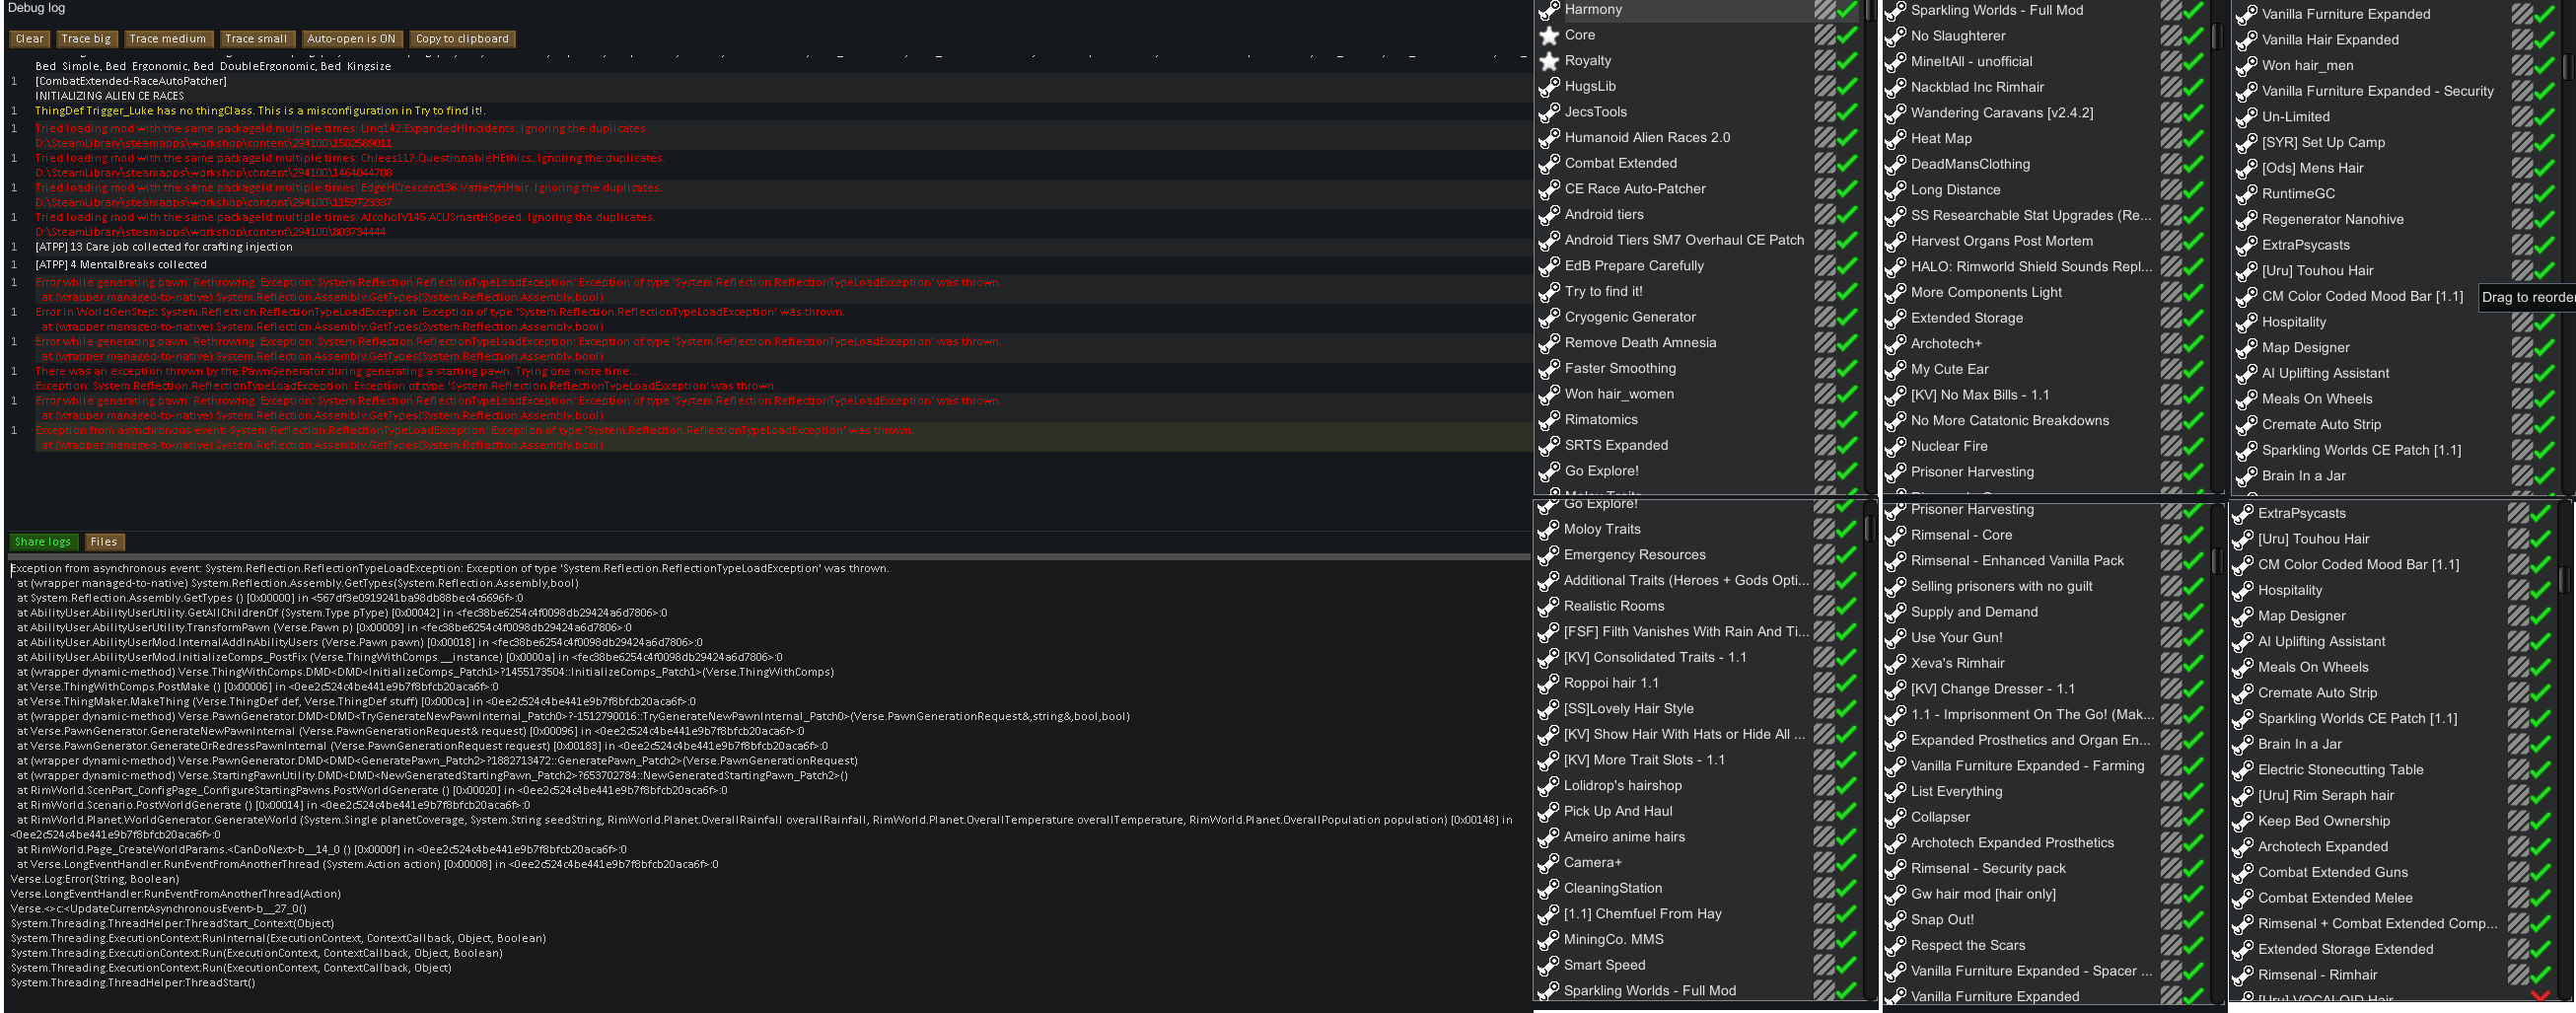2576x1013 pixels.
Task: Select the Harvest Organs Post Mortem mod
Action: pos(2001,241)
